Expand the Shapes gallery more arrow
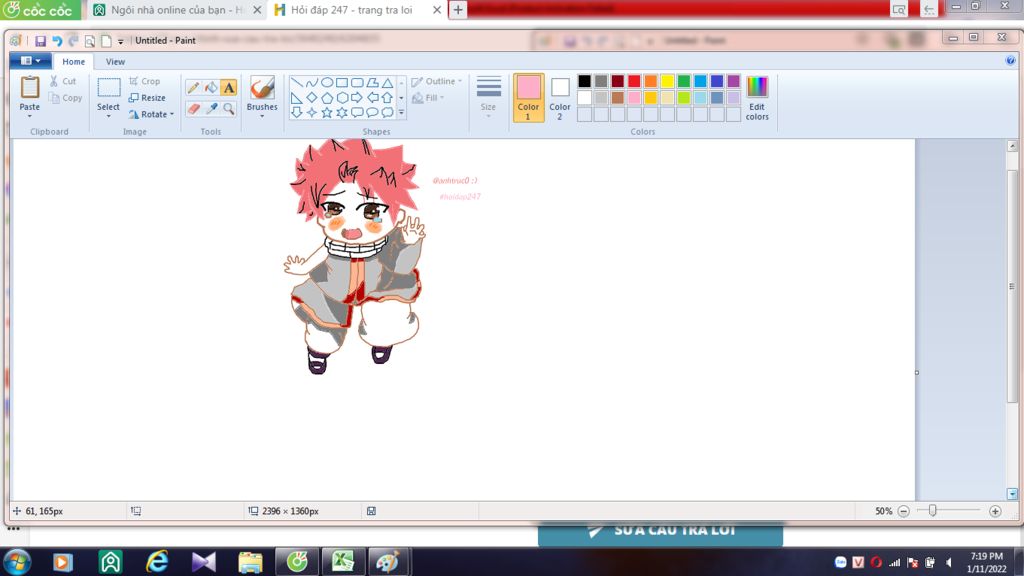The image size is (1024, 576). [x=401, y=113]
